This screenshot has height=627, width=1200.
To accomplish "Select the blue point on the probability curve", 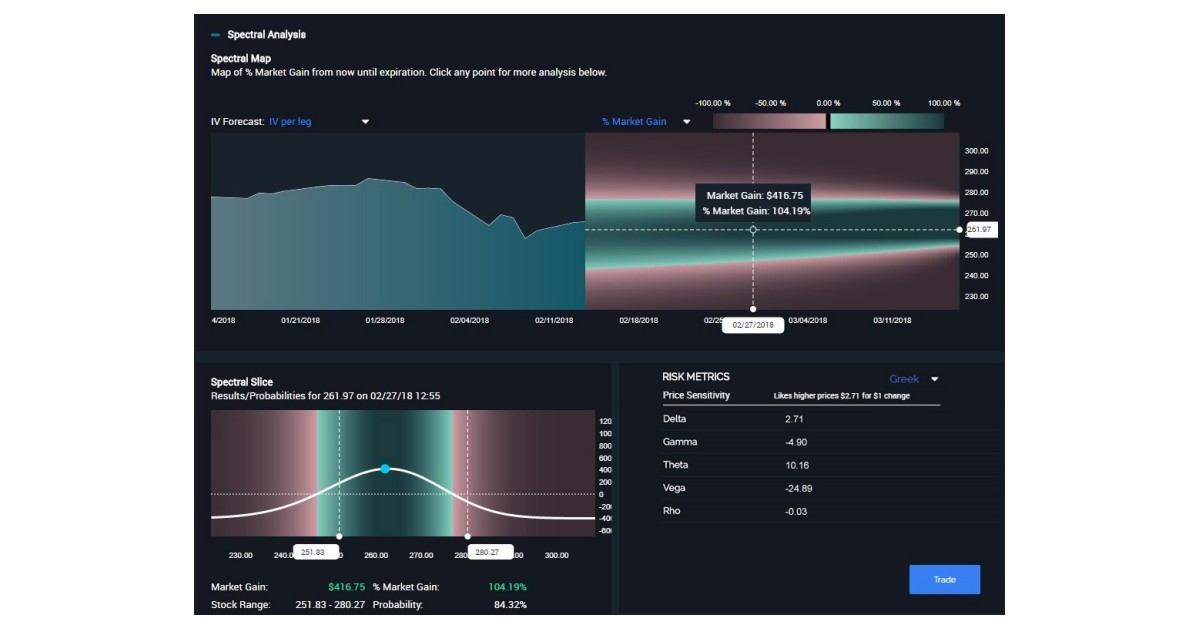I will 383,467.
